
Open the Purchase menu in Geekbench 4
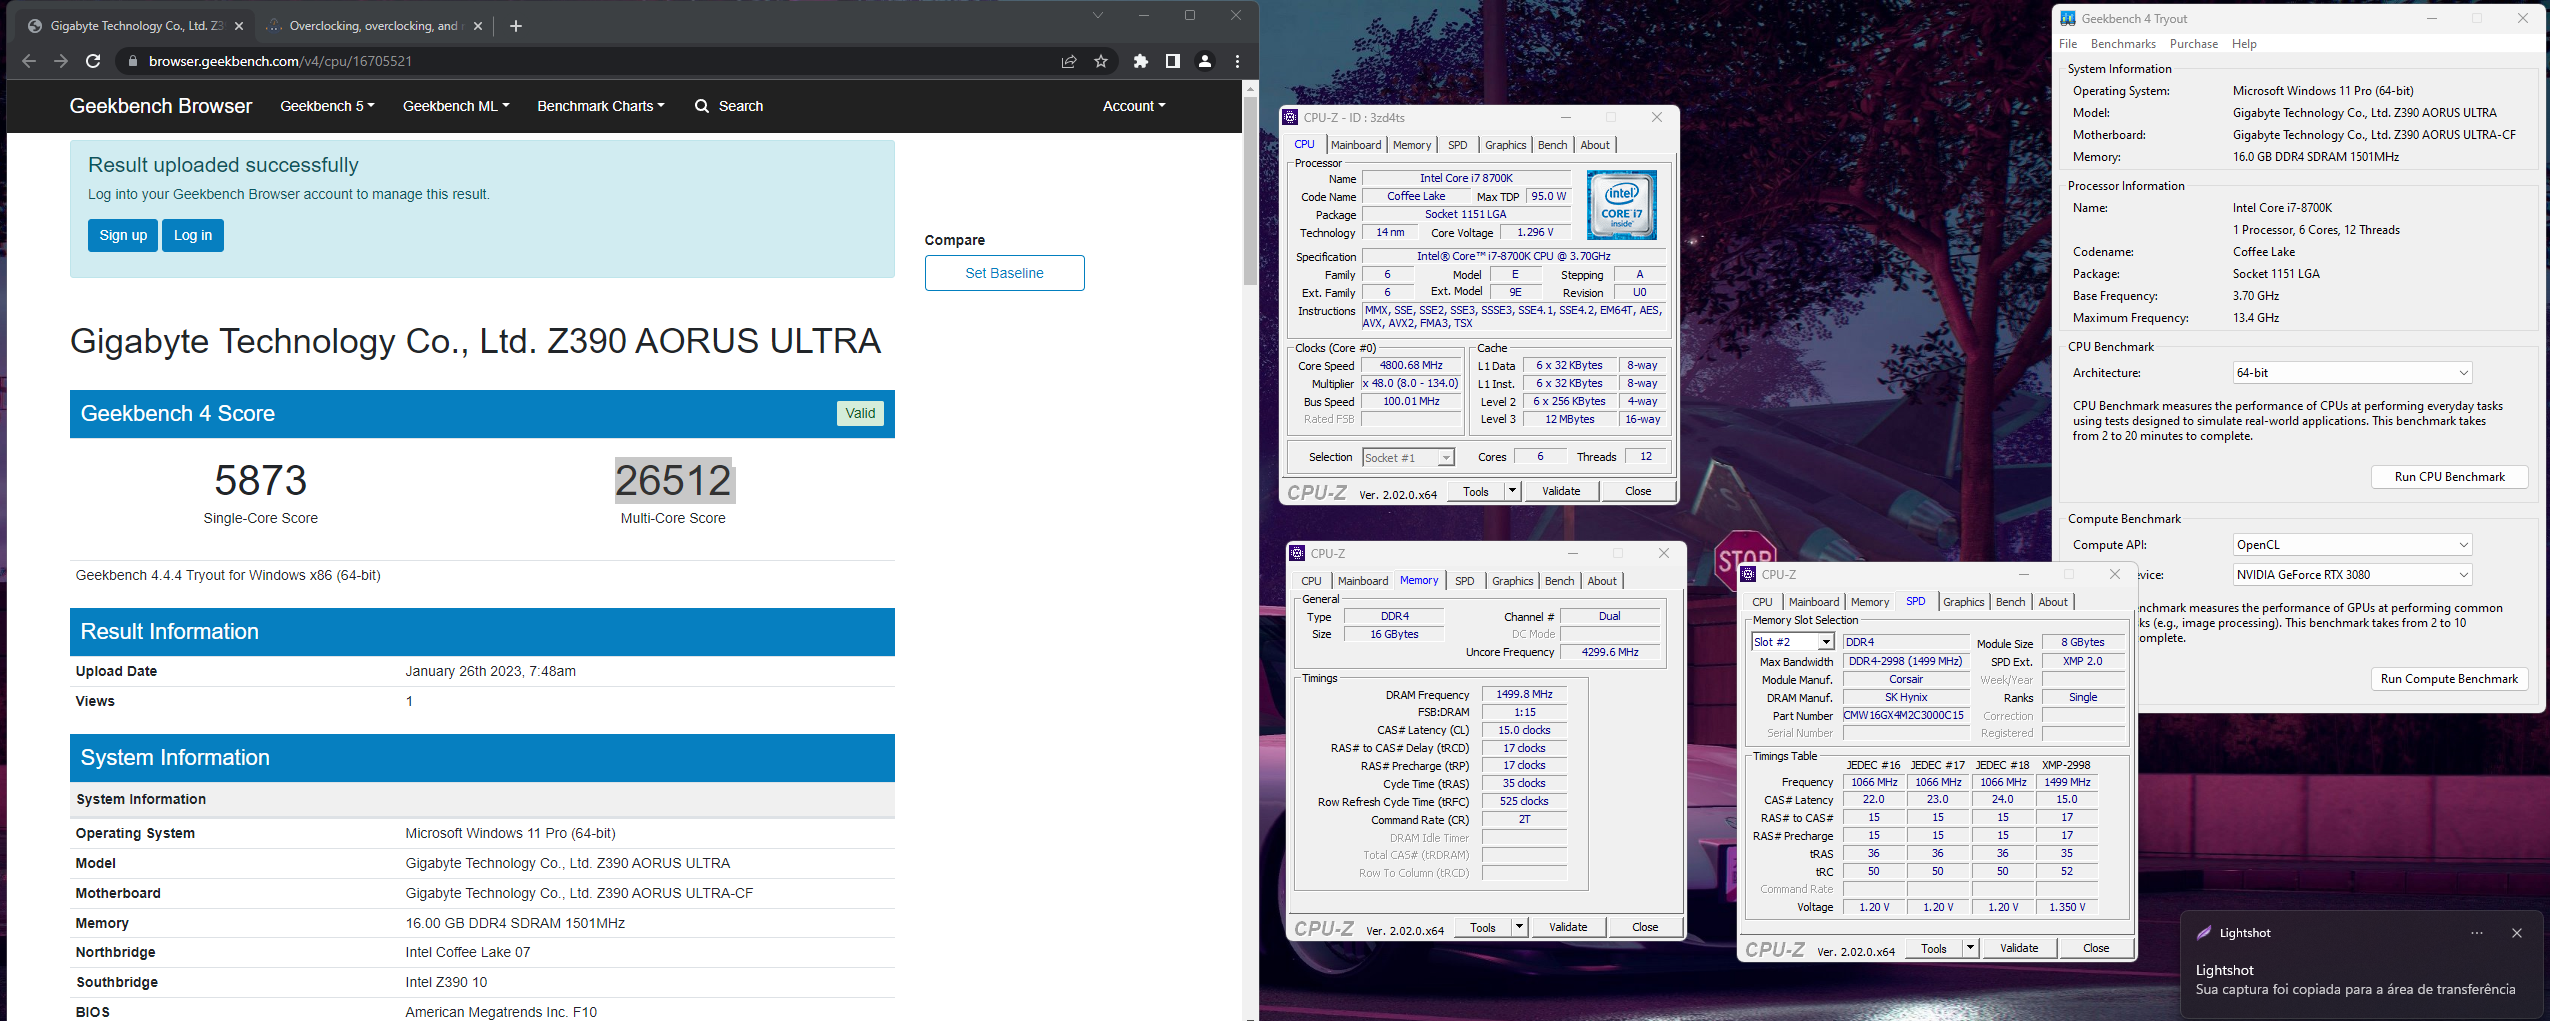[x=2193, y=44]
